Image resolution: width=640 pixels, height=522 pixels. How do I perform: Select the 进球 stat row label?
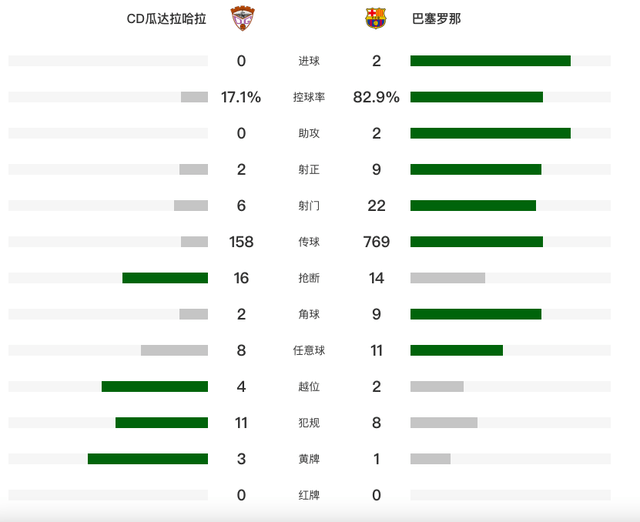pos(309,61)
